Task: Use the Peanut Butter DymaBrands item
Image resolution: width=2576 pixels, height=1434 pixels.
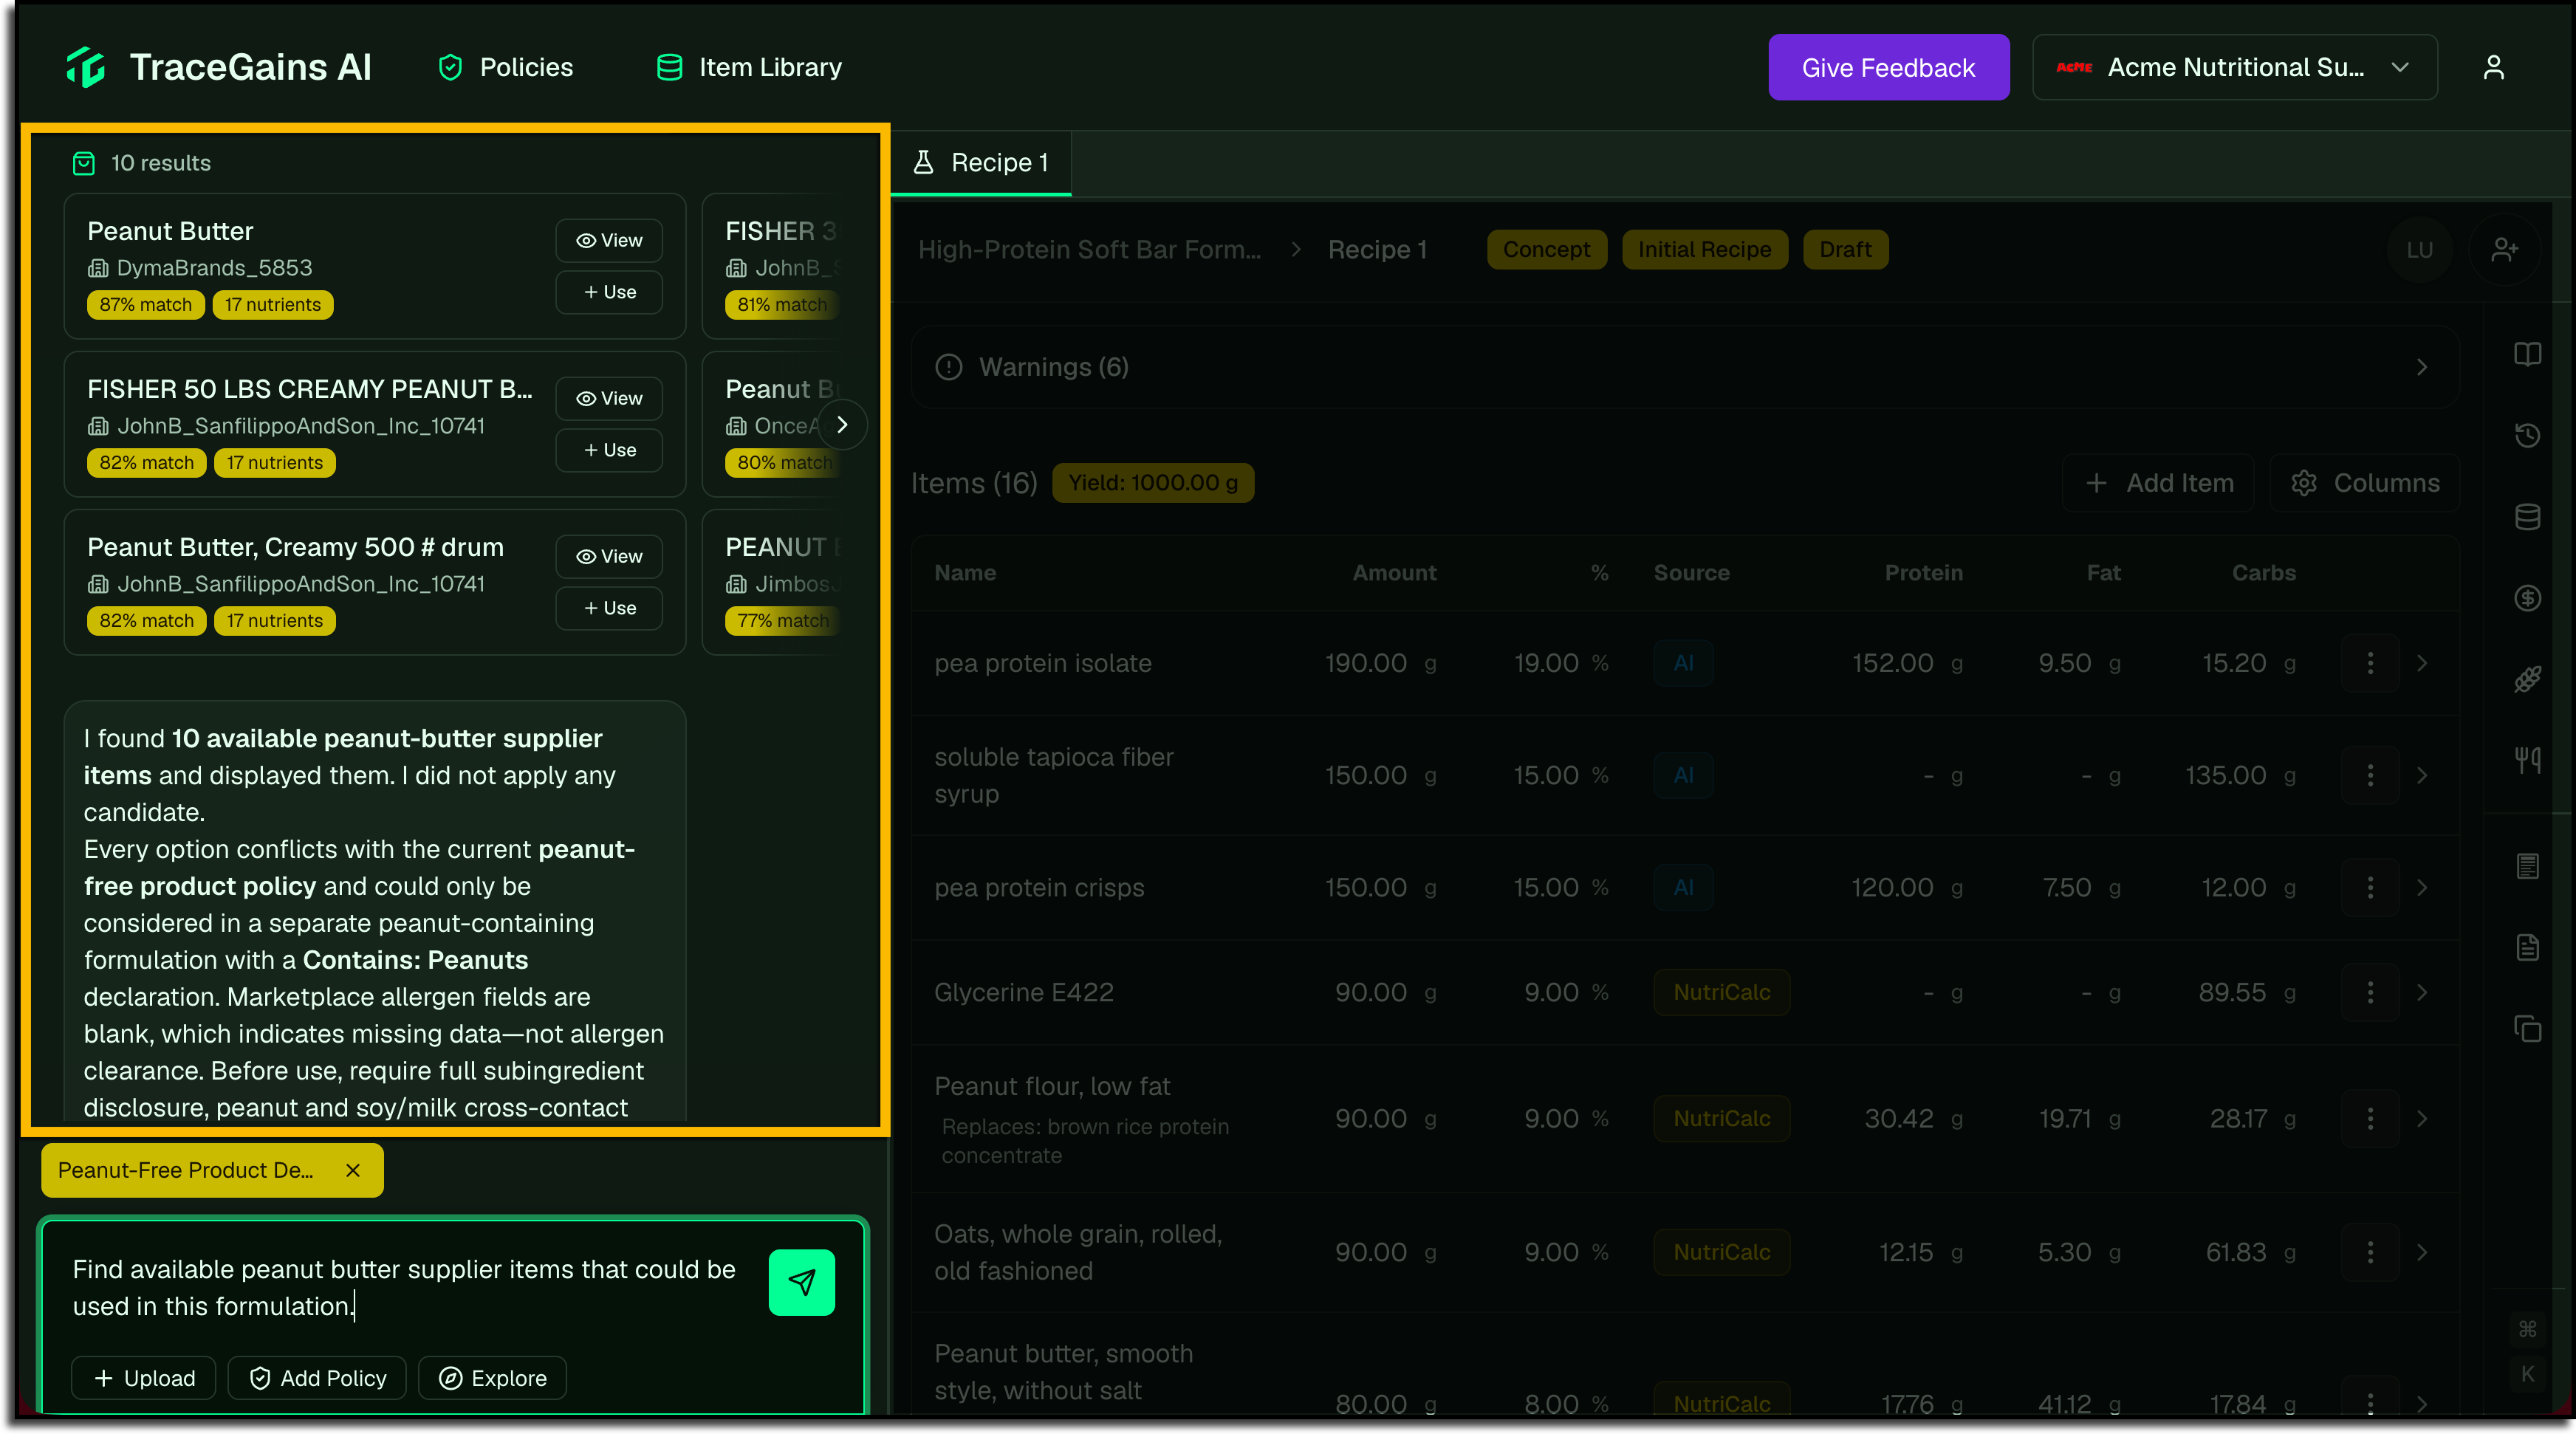Action: (x=609, y=292)
